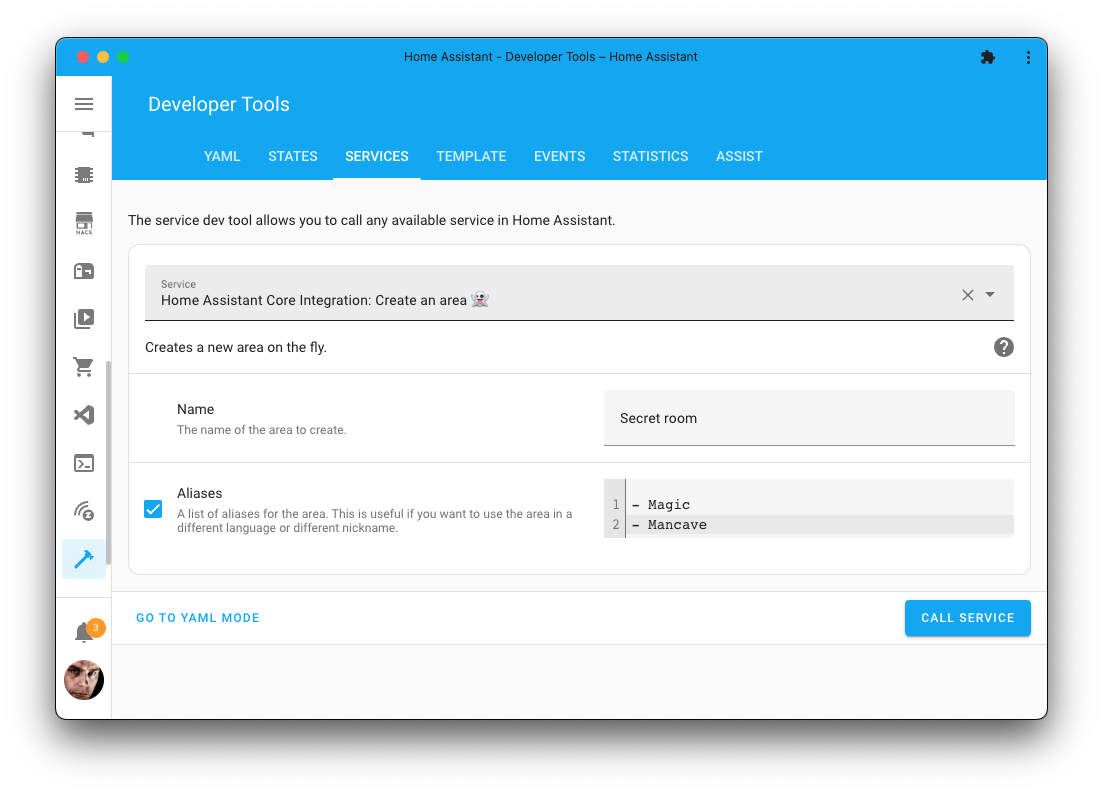Open the help question mark icon
The image size is (1103, 793).
[x=1003, y=347]
